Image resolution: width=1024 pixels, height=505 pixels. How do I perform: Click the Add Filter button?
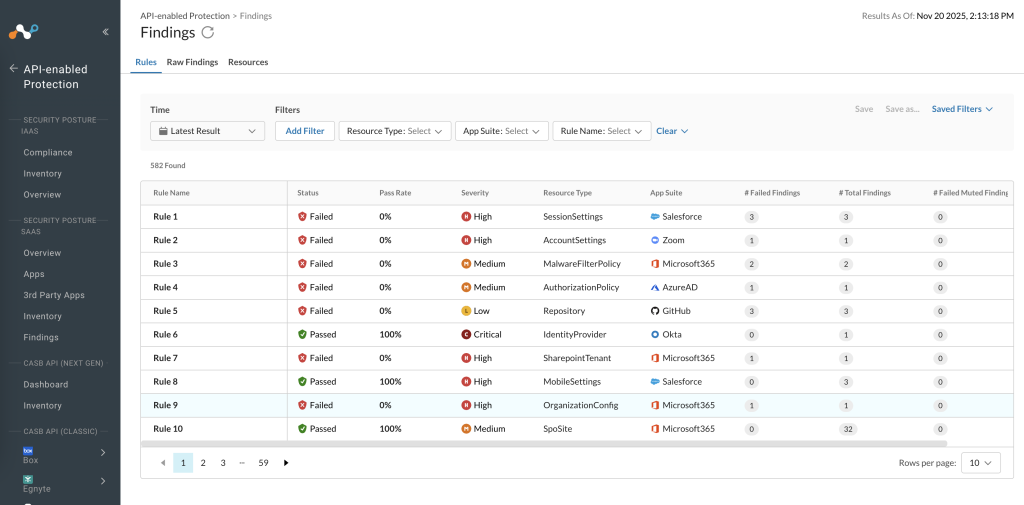point(305,131)
